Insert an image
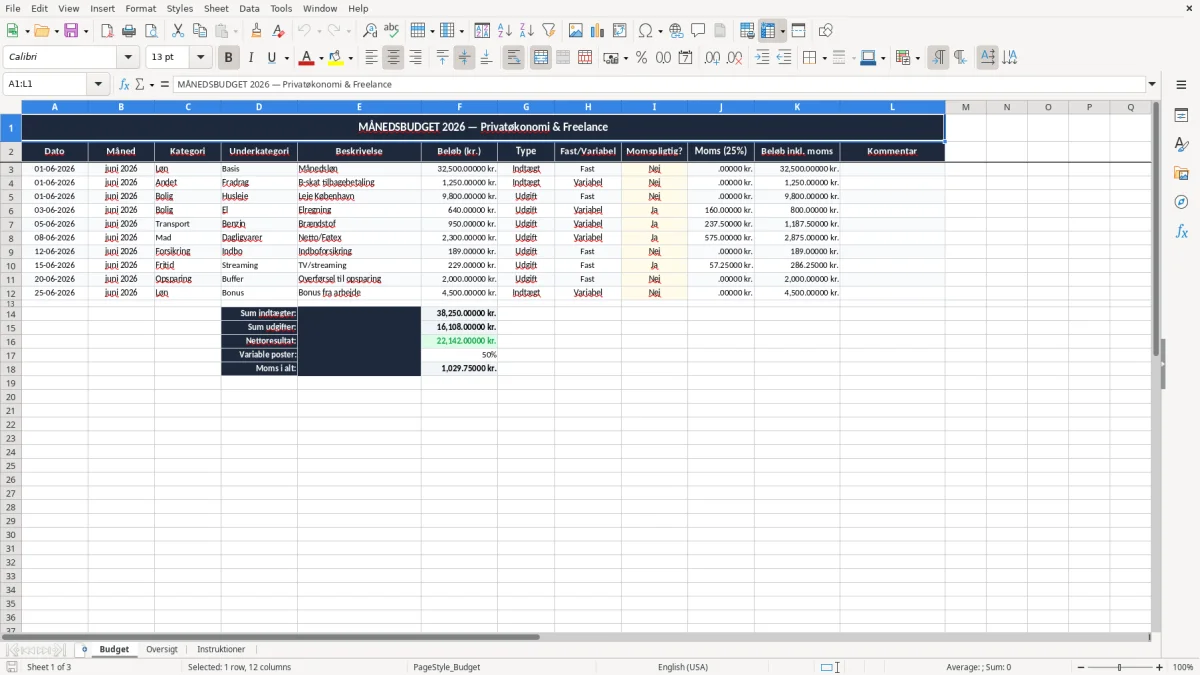 coord(576,31)
